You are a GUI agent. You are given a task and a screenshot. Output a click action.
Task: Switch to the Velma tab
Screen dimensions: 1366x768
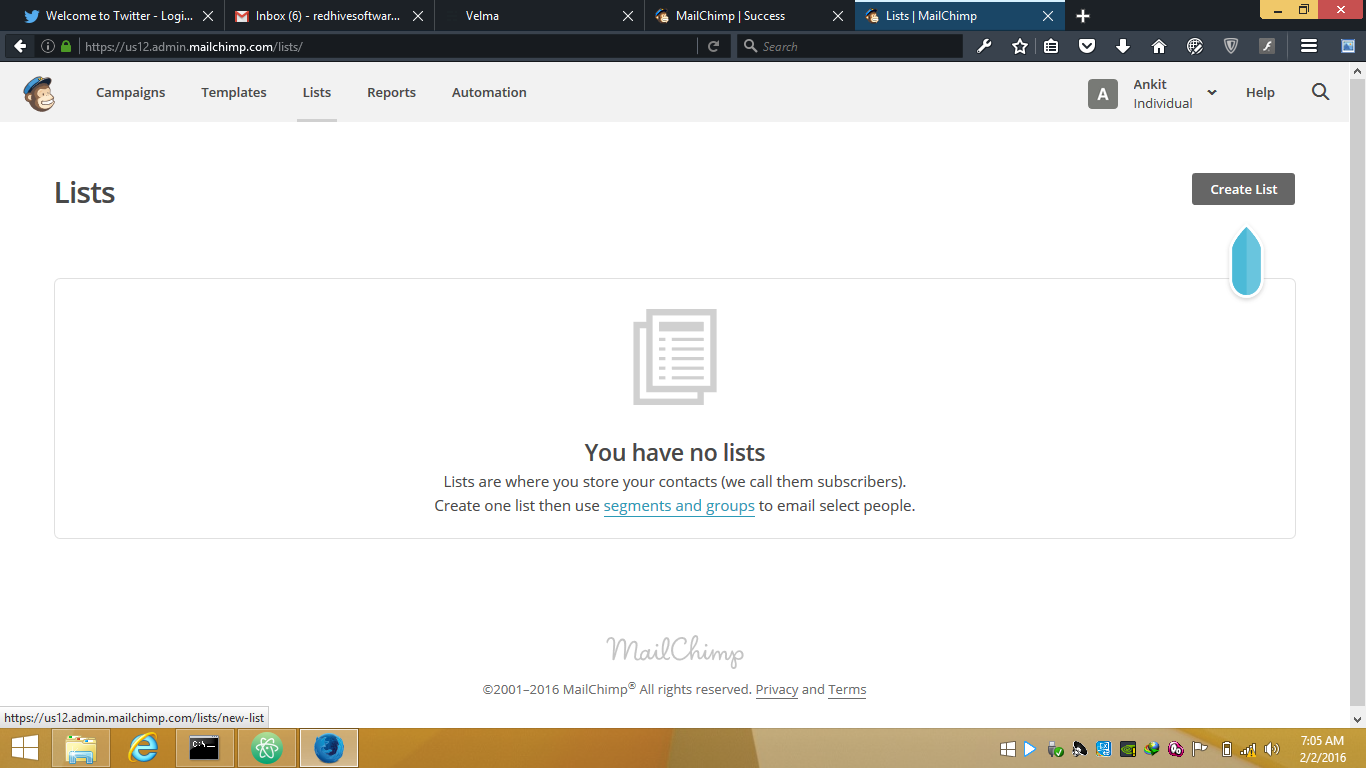click(539, 16)
